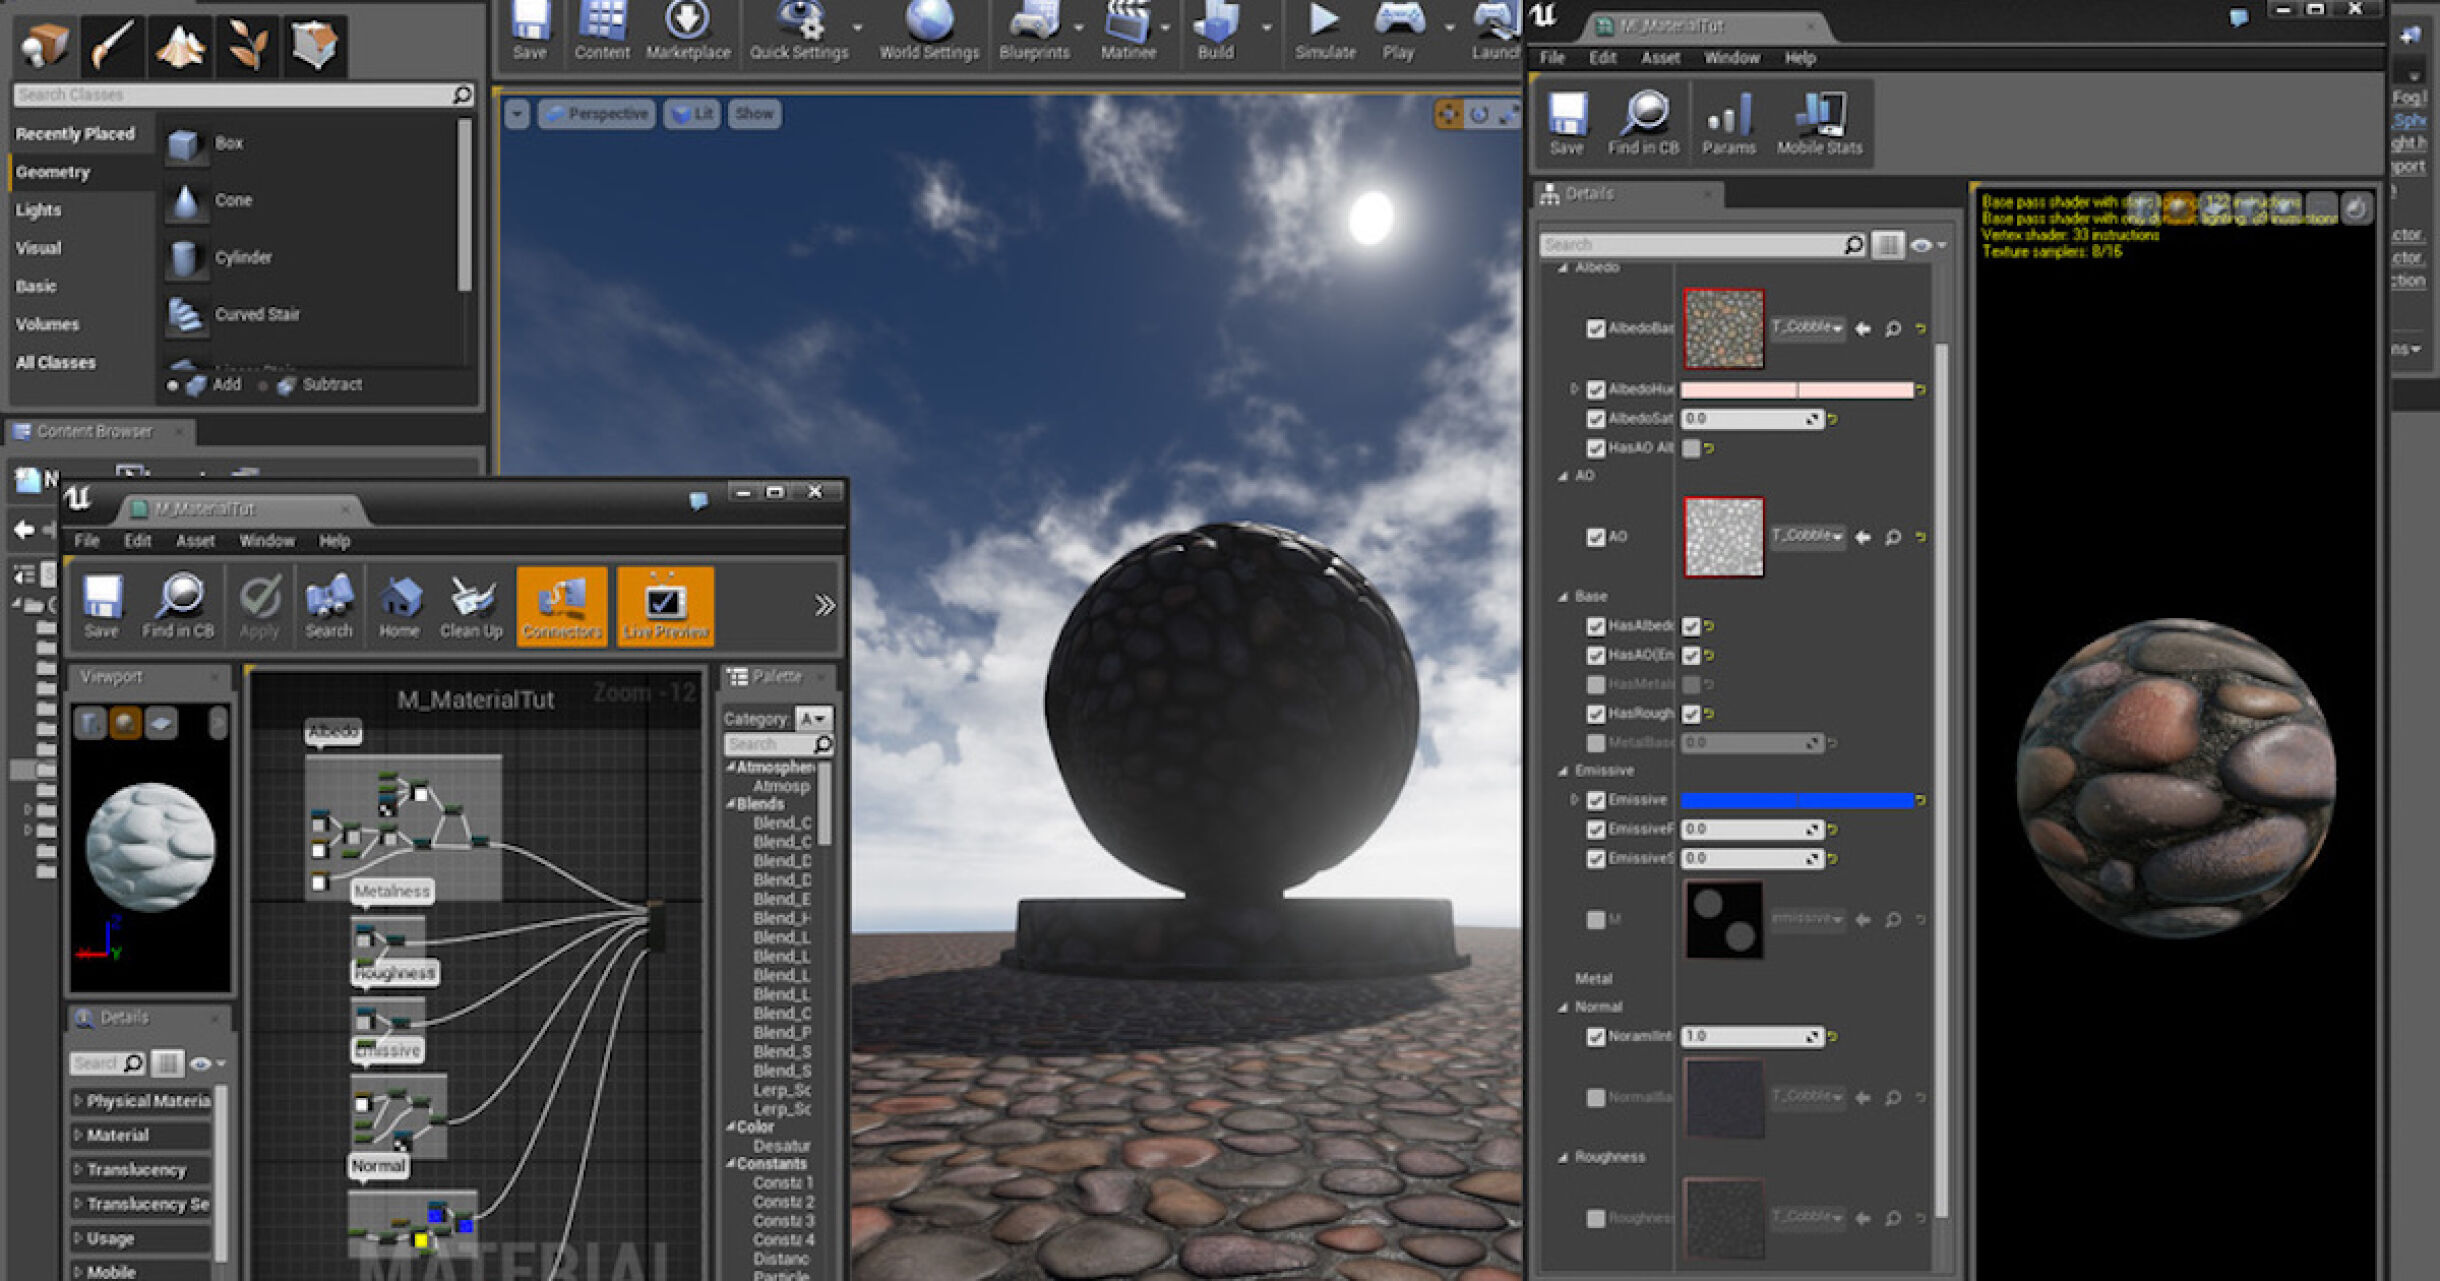Click Save in the main editor toolbar
The image size is (2440, 1281).
coord(529,30)
